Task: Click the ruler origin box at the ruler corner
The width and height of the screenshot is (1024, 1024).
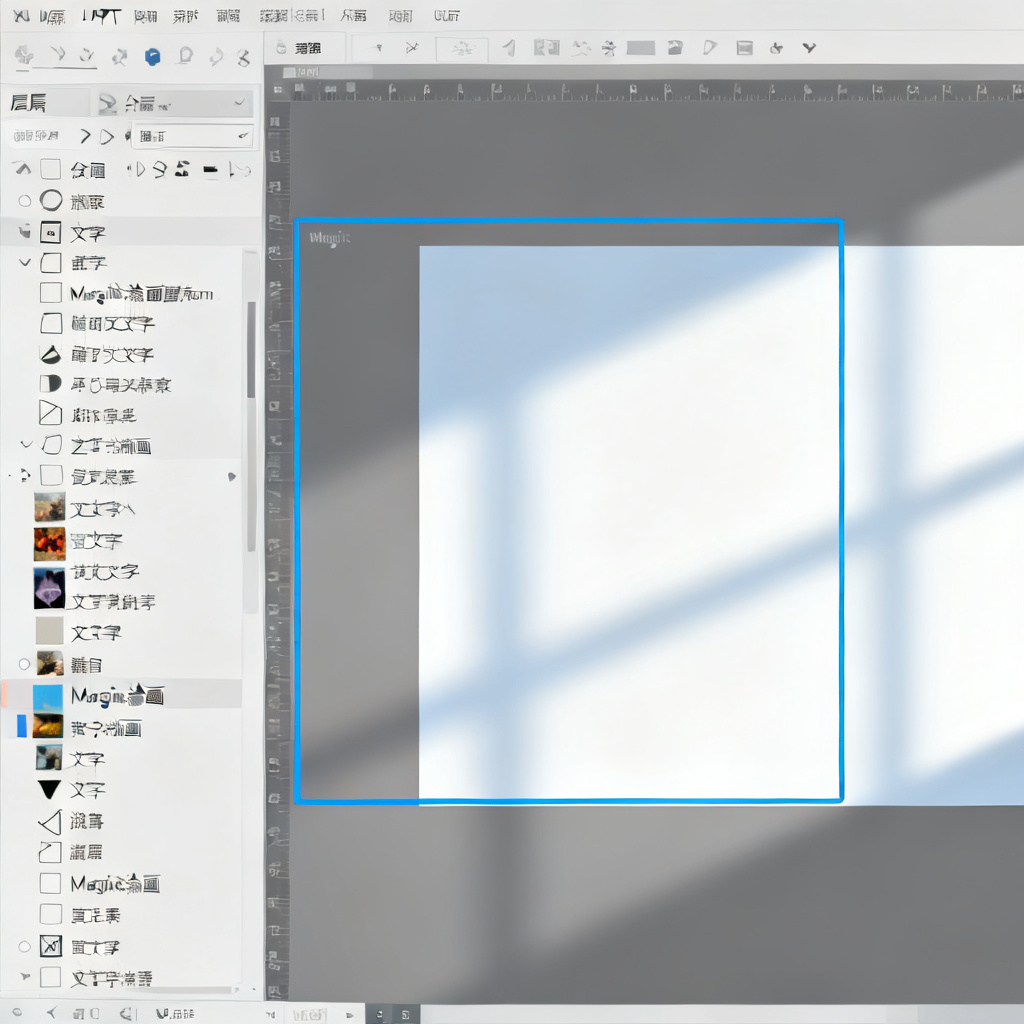Action: (x=278, y=90)
